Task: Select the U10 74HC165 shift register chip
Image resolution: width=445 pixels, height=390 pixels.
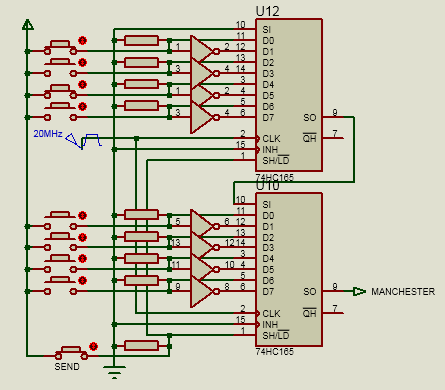Action: coord(289,269)
